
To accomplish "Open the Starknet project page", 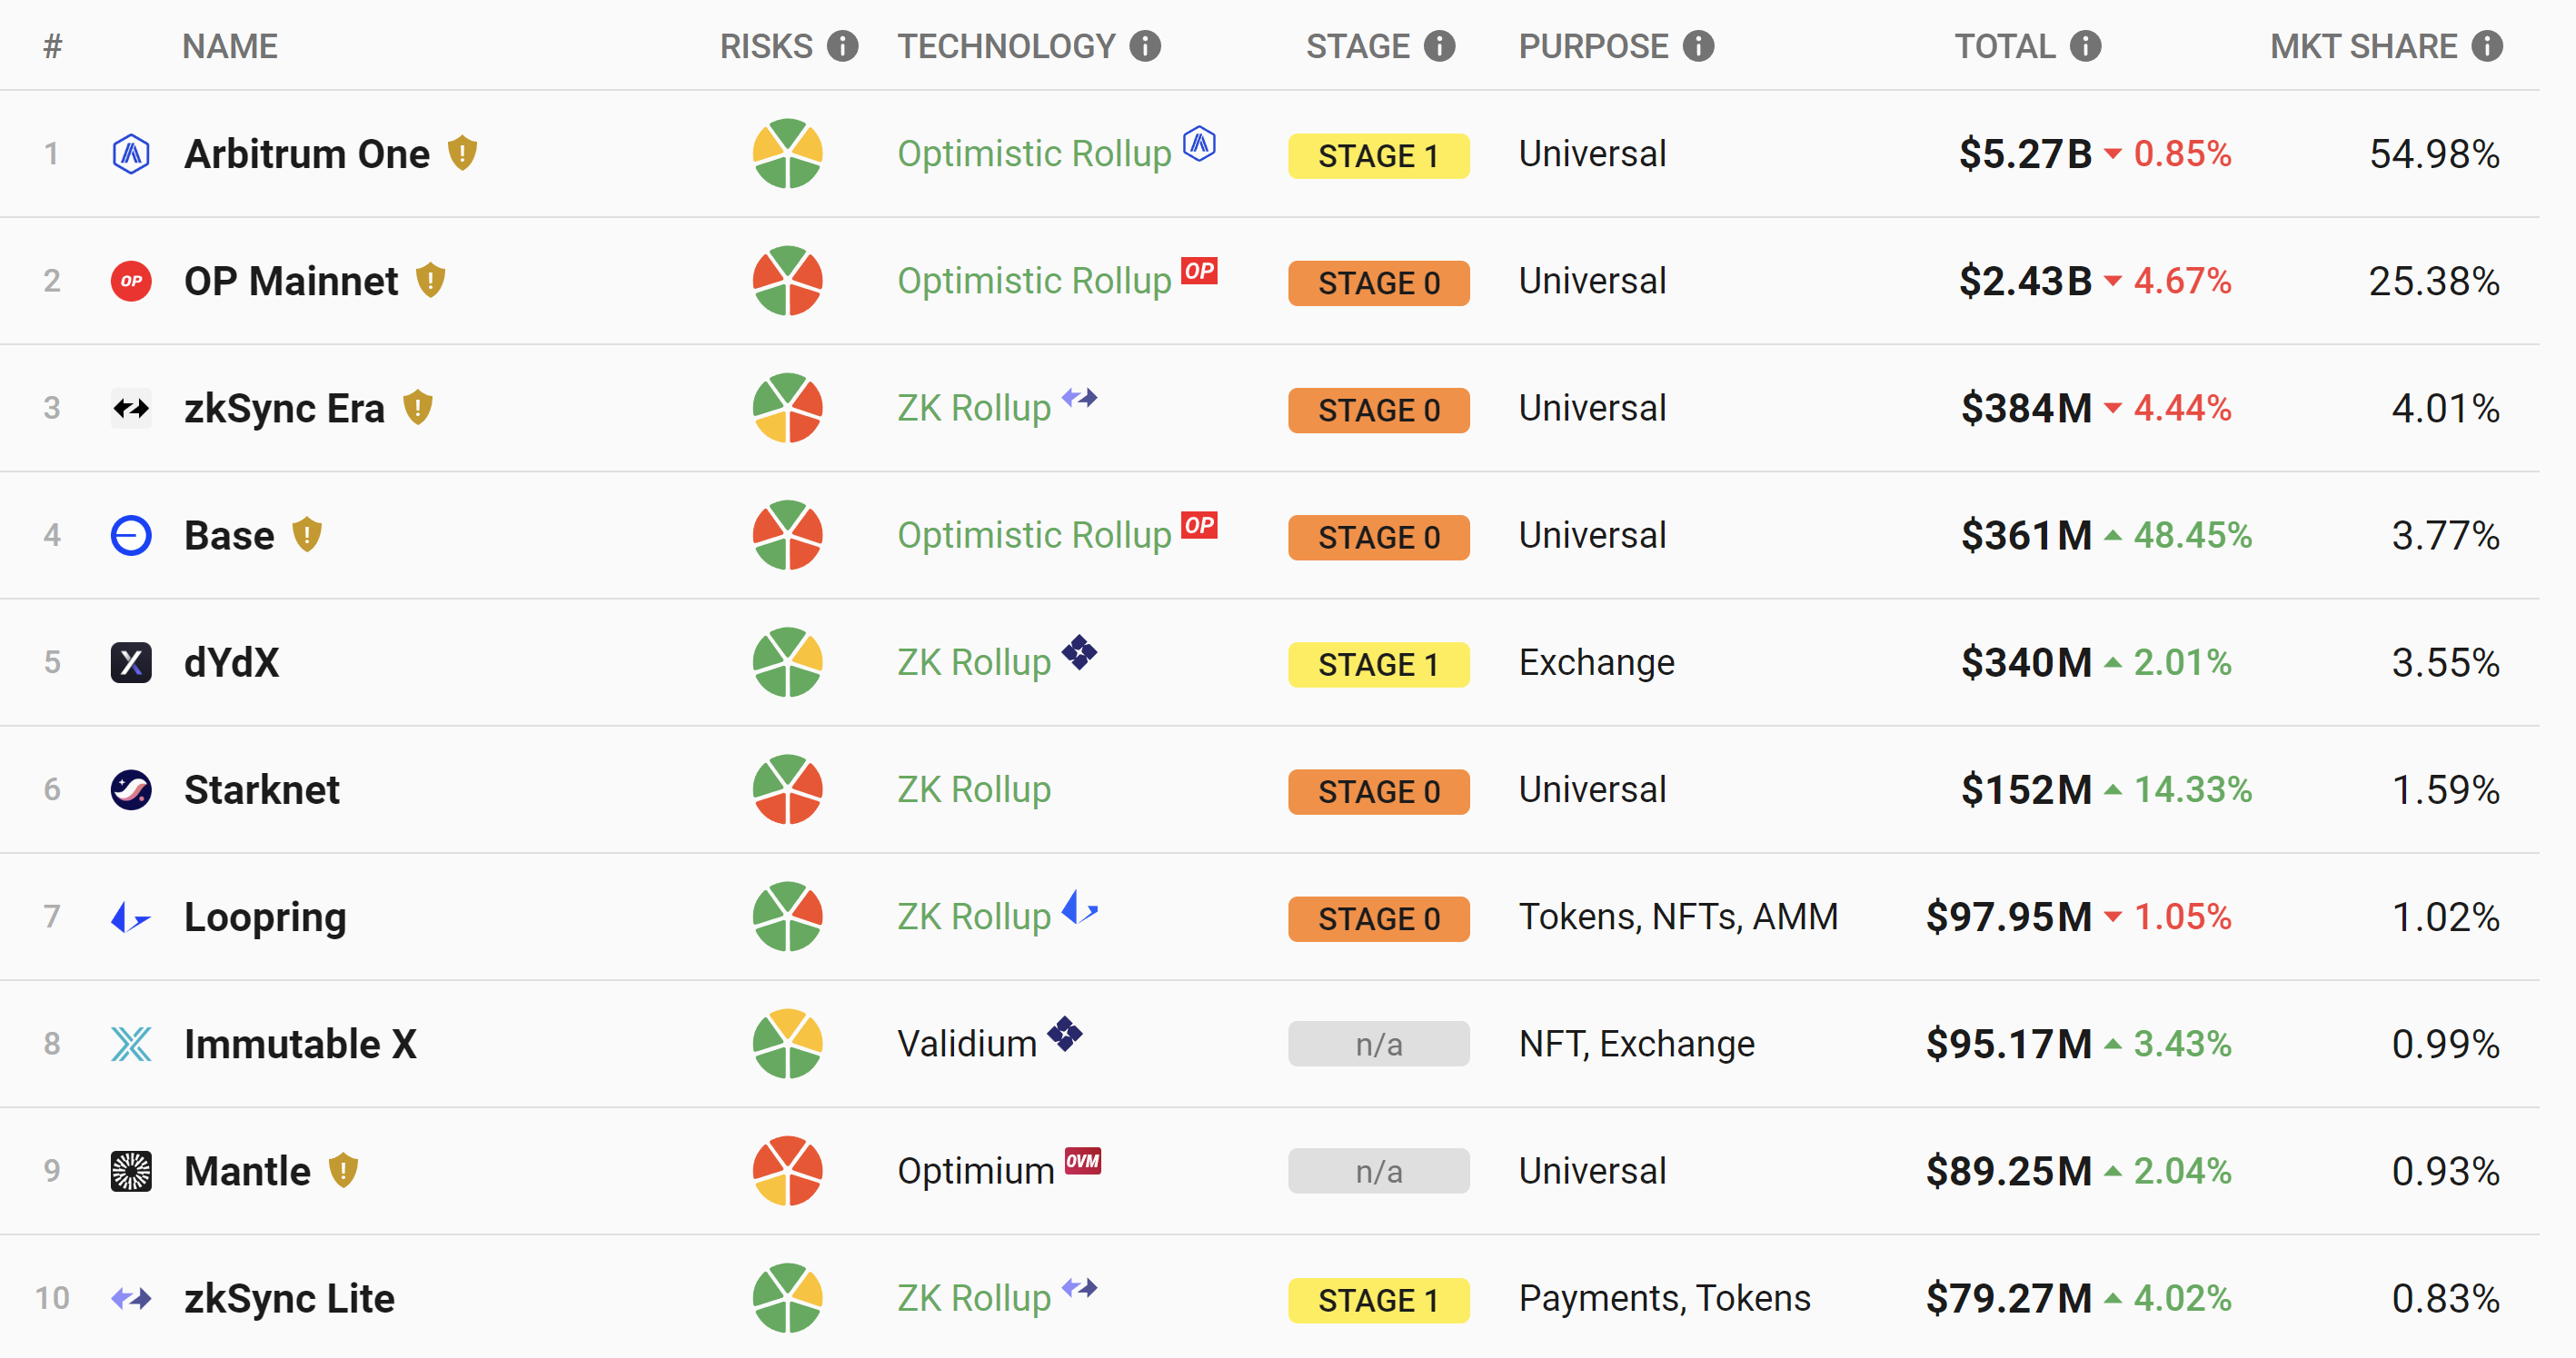I will click(x=261, y=789).
